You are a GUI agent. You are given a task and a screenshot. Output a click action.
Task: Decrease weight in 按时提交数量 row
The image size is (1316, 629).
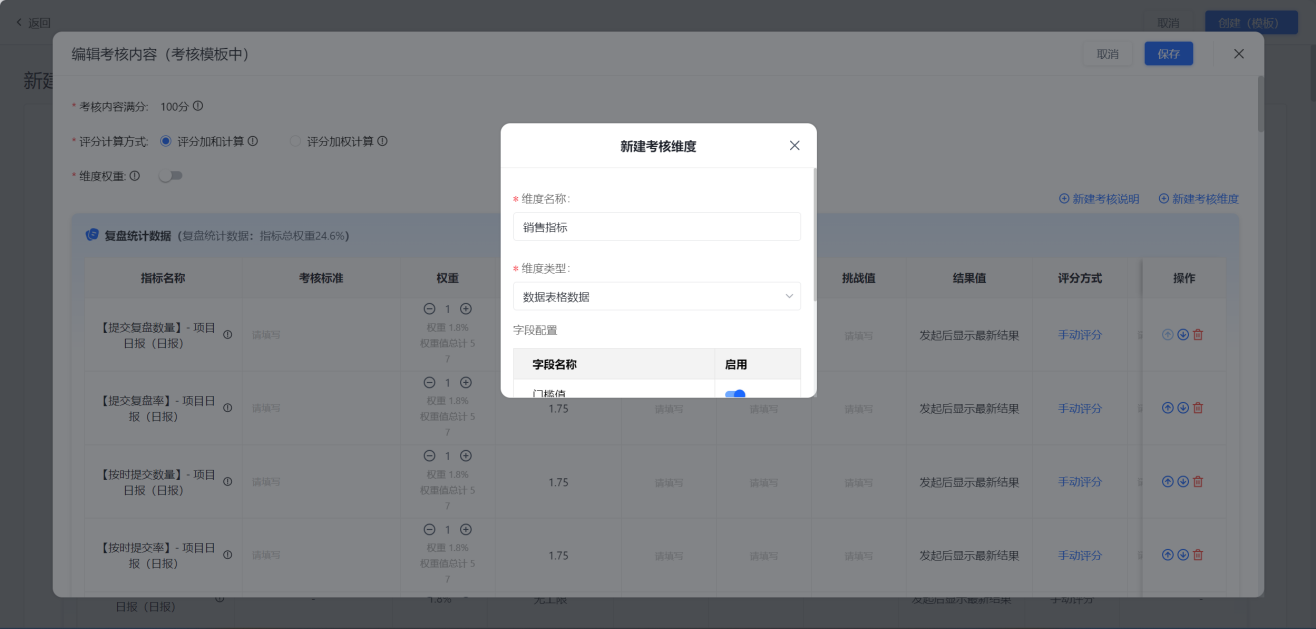click(x=430, y=455)
